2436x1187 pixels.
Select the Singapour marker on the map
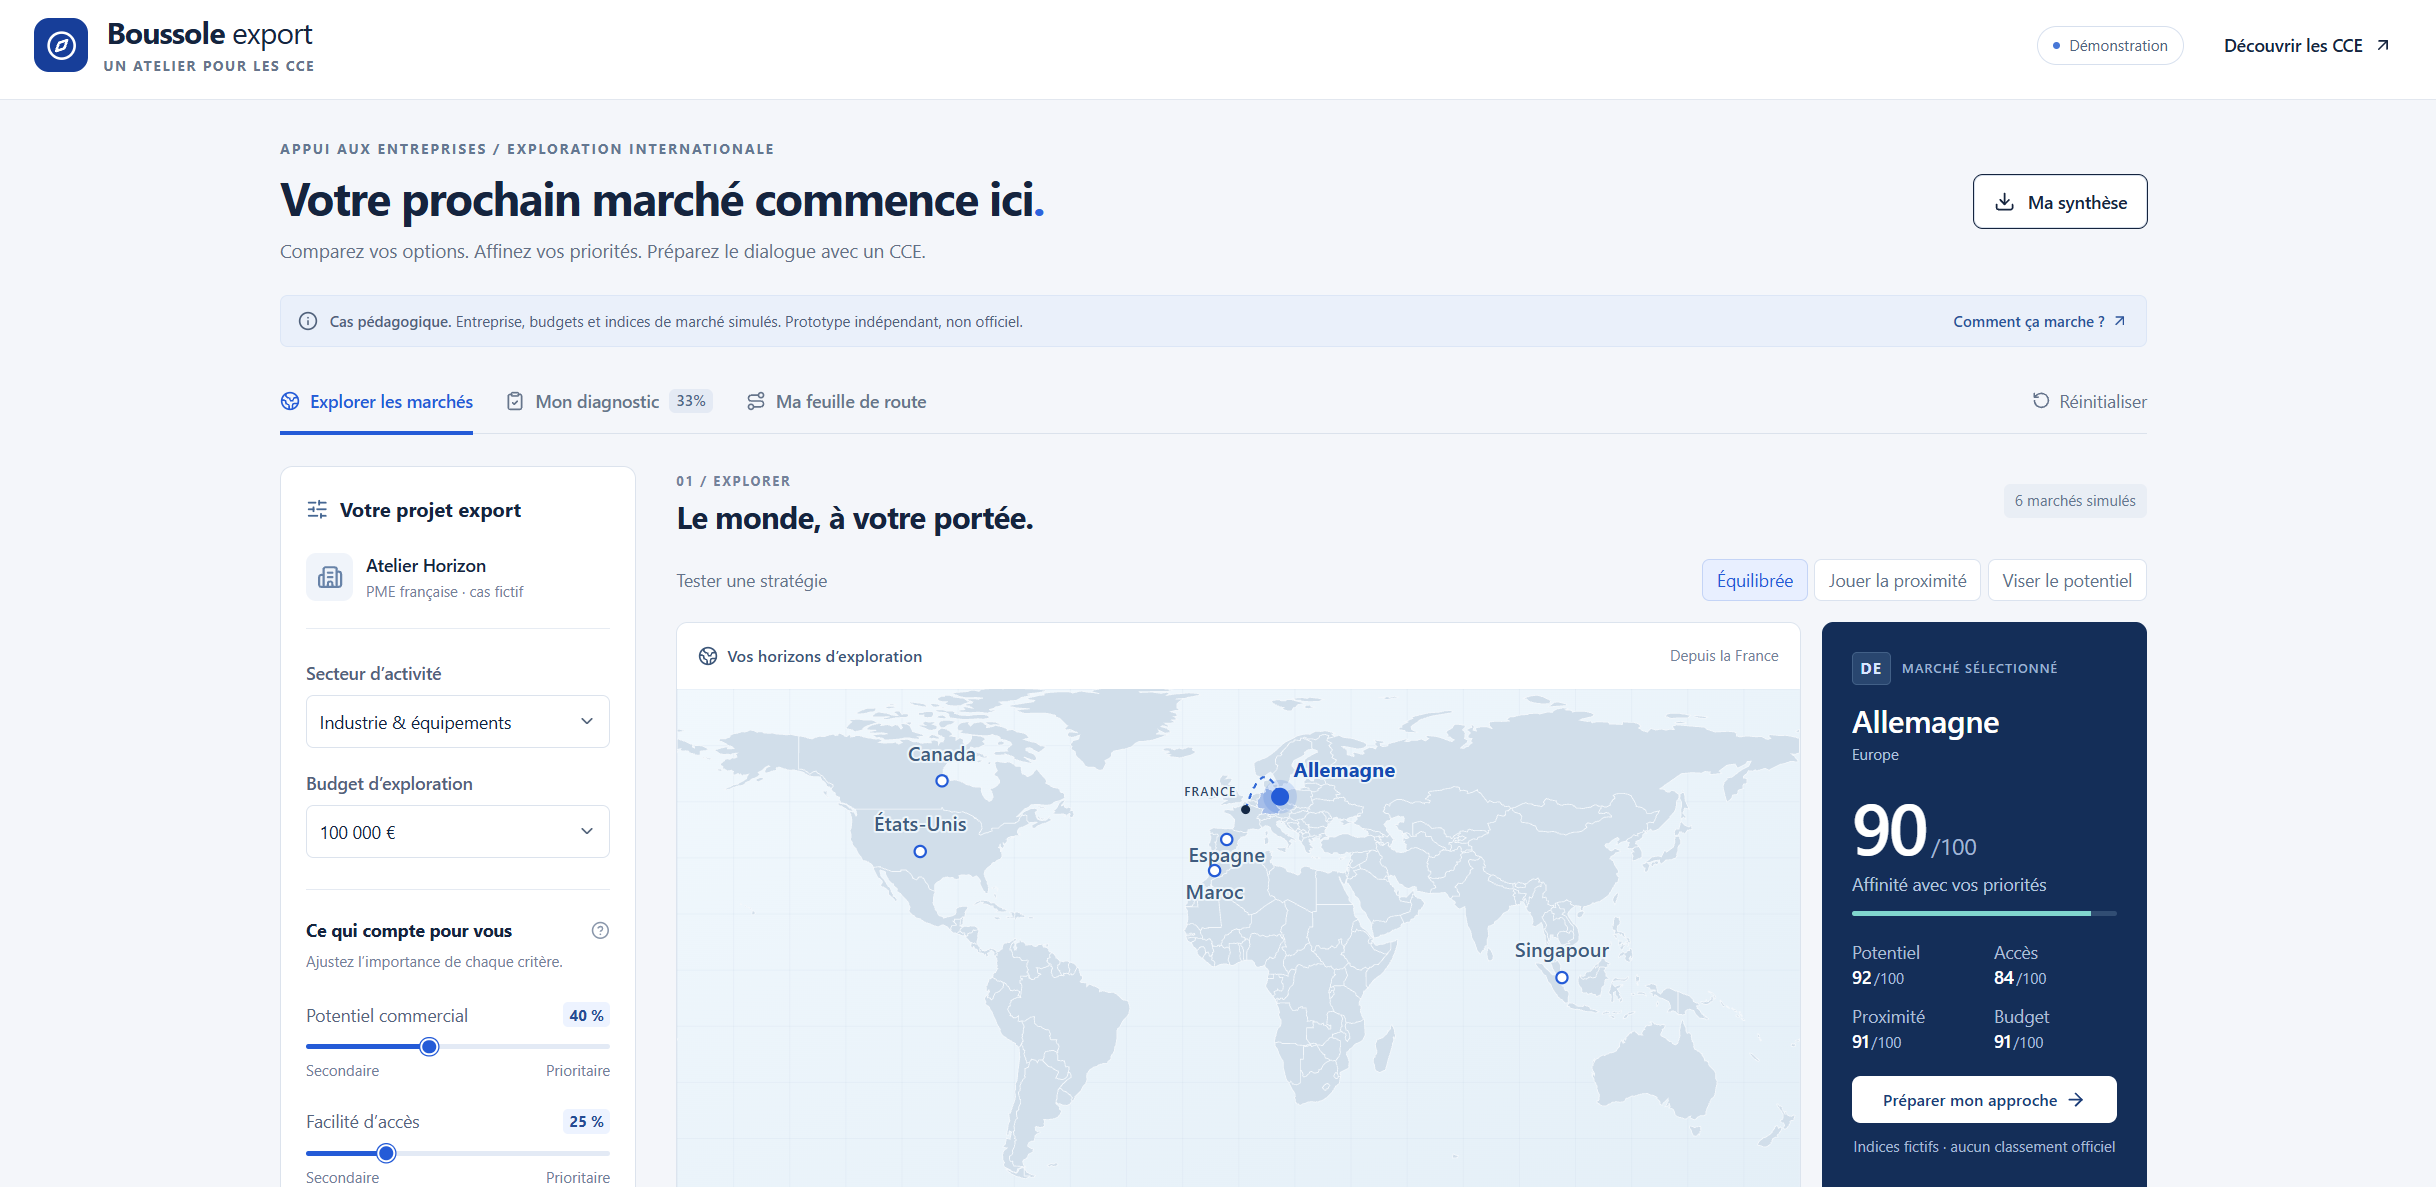[x=1561, y=977]
